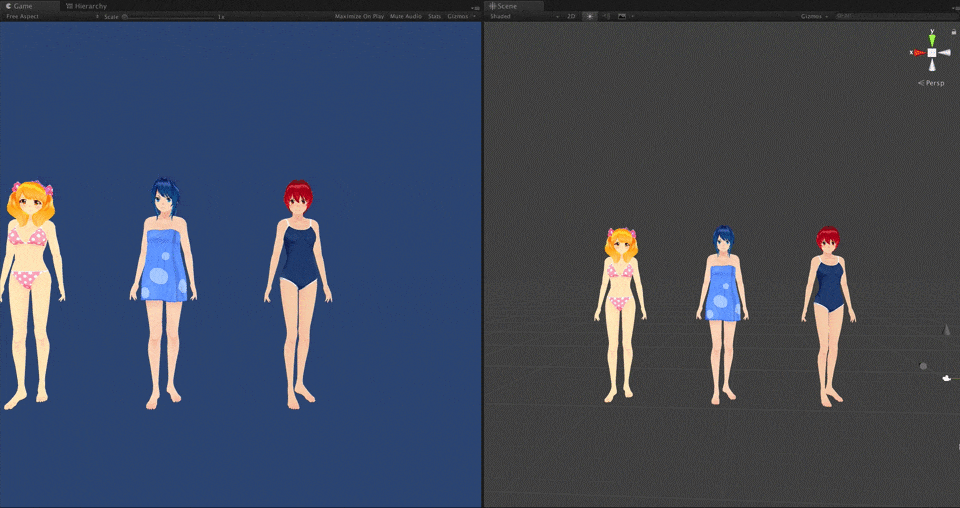The width and height of the screenshot is (960, 508).
Task: Open the Game view Gizmos dropdown arrow
Action: click(x=474, y=17)
